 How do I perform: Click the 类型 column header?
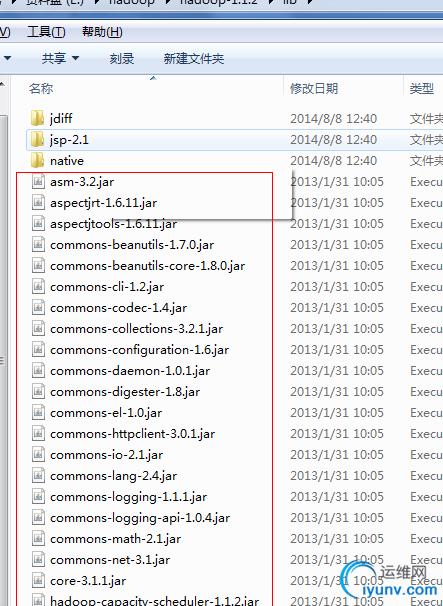tap(421, 89)
